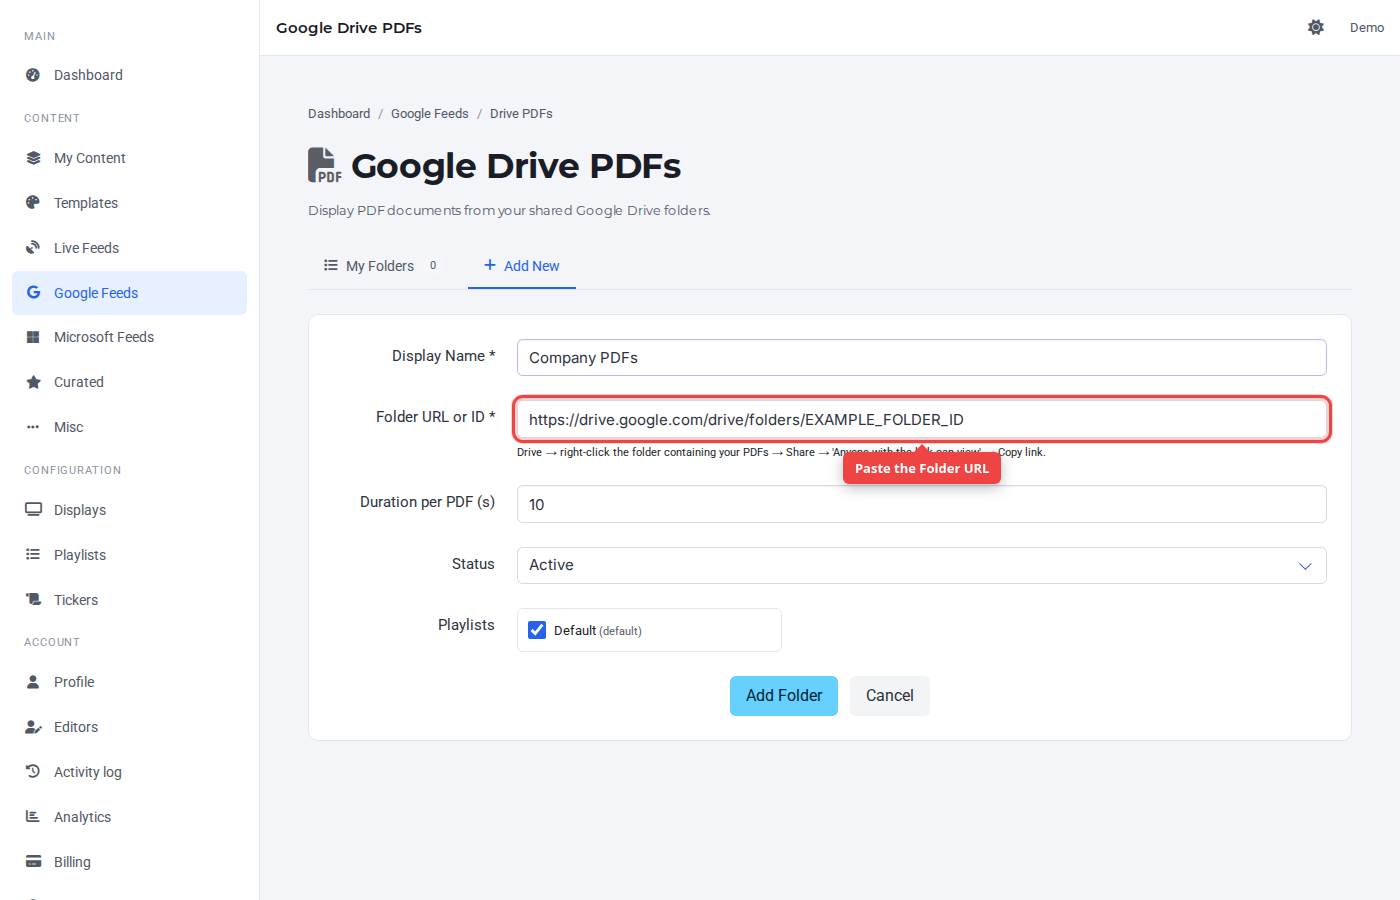Image resolution: width=1400 pixels, height=900 pixels.
Task: Click the Curated star icon
Action: click(33, 382)
